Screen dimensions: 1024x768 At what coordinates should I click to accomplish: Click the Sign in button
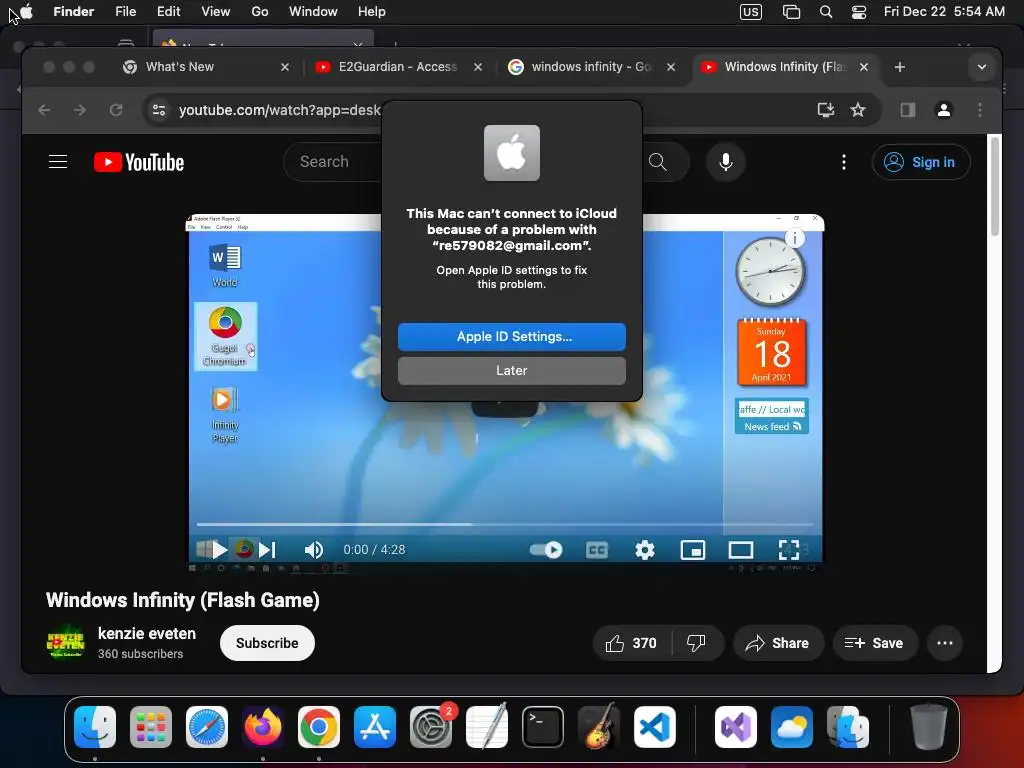point(921,162)
